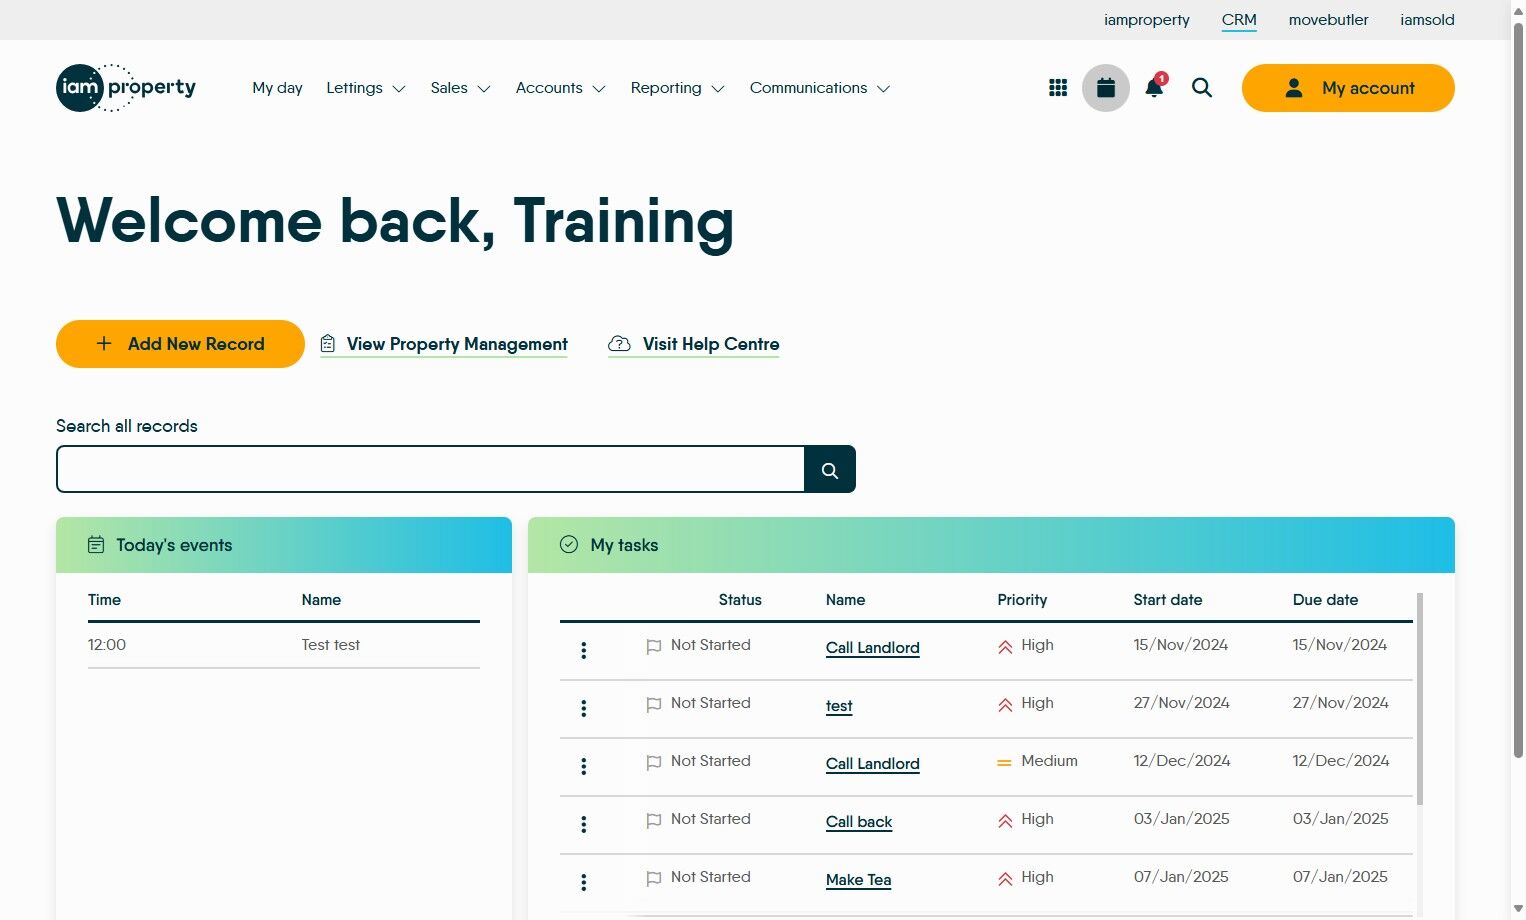Click the My tasks checkmark icon
The height and width of the screenshot is (920, 1526).
tap(568, 545)
